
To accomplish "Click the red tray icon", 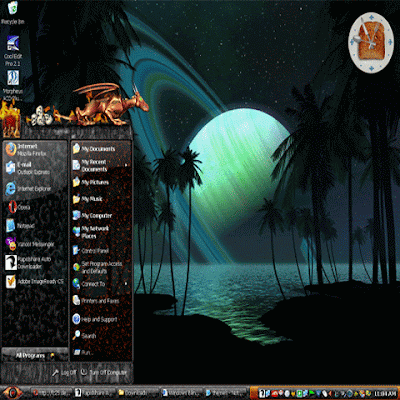I will coord(275,393).
